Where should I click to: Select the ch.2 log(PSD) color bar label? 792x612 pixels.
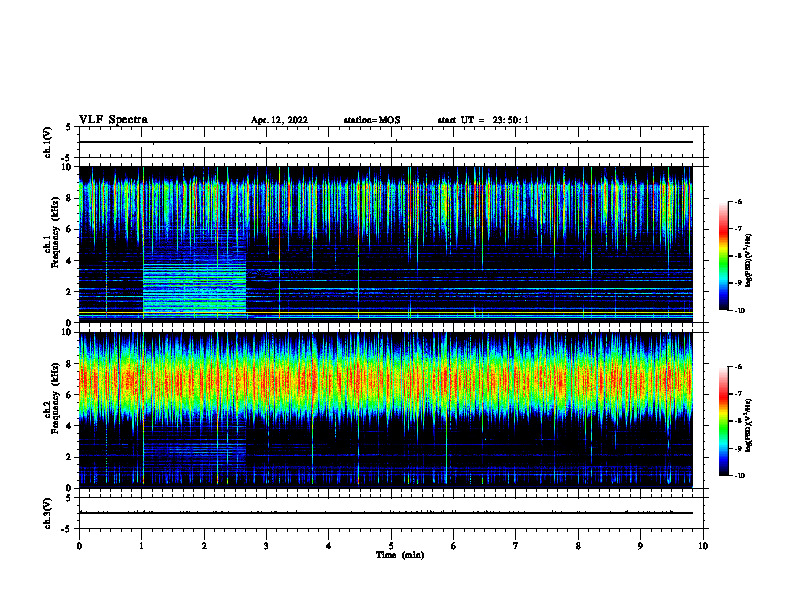pyautogui.click(x=749, y=425)
